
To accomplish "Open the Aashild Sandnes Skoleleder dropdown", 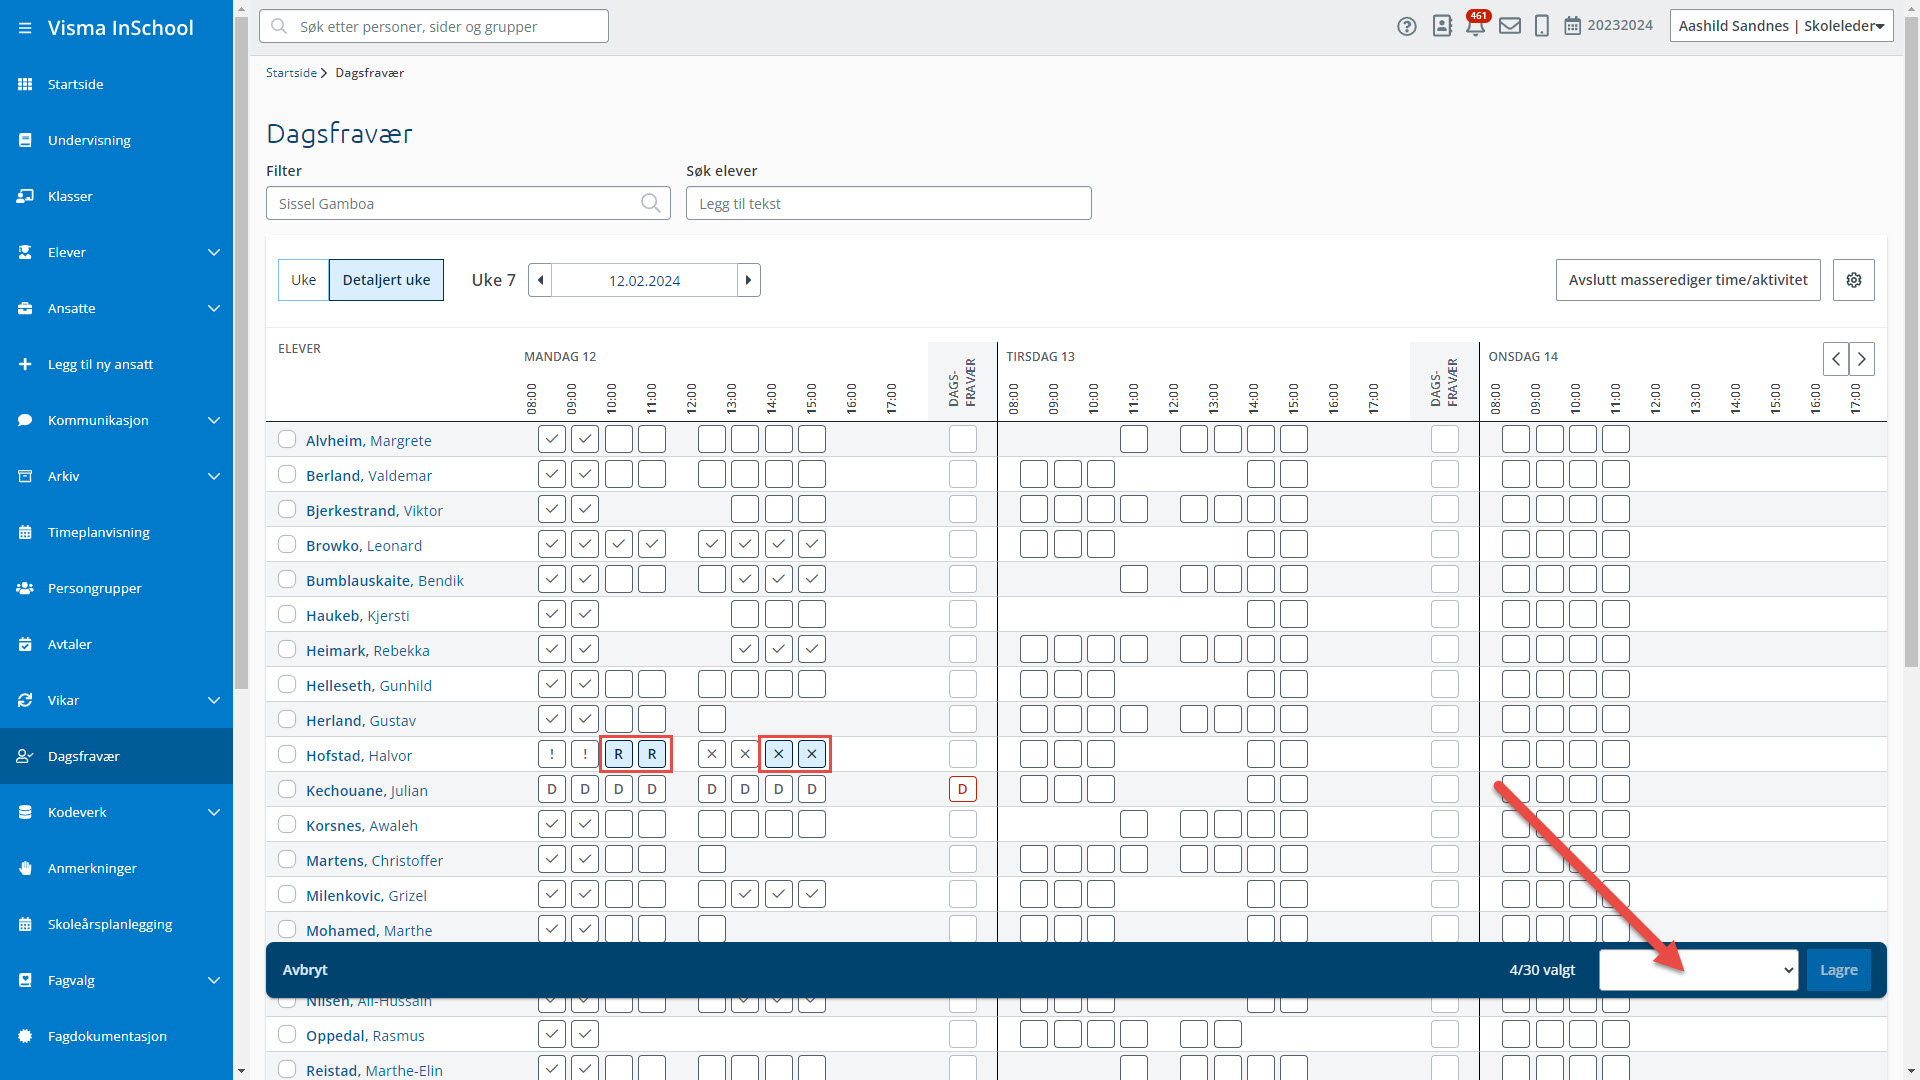I will coord(1781,26).
